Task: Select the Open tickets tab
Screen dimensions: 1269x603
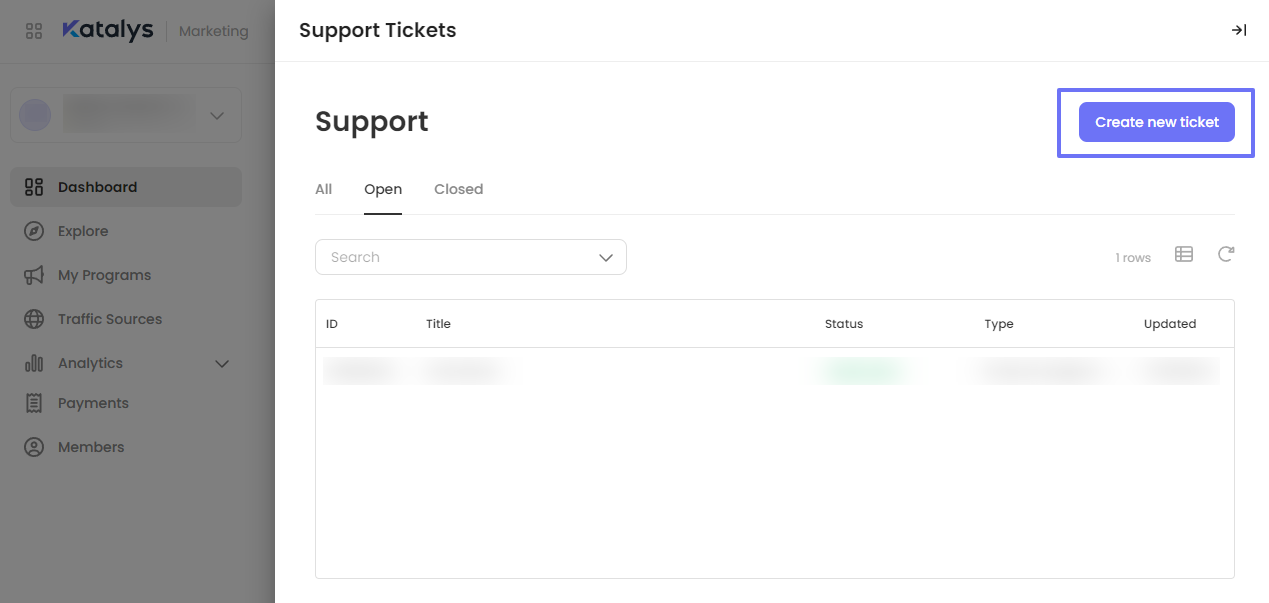Action: click(383, 189)
